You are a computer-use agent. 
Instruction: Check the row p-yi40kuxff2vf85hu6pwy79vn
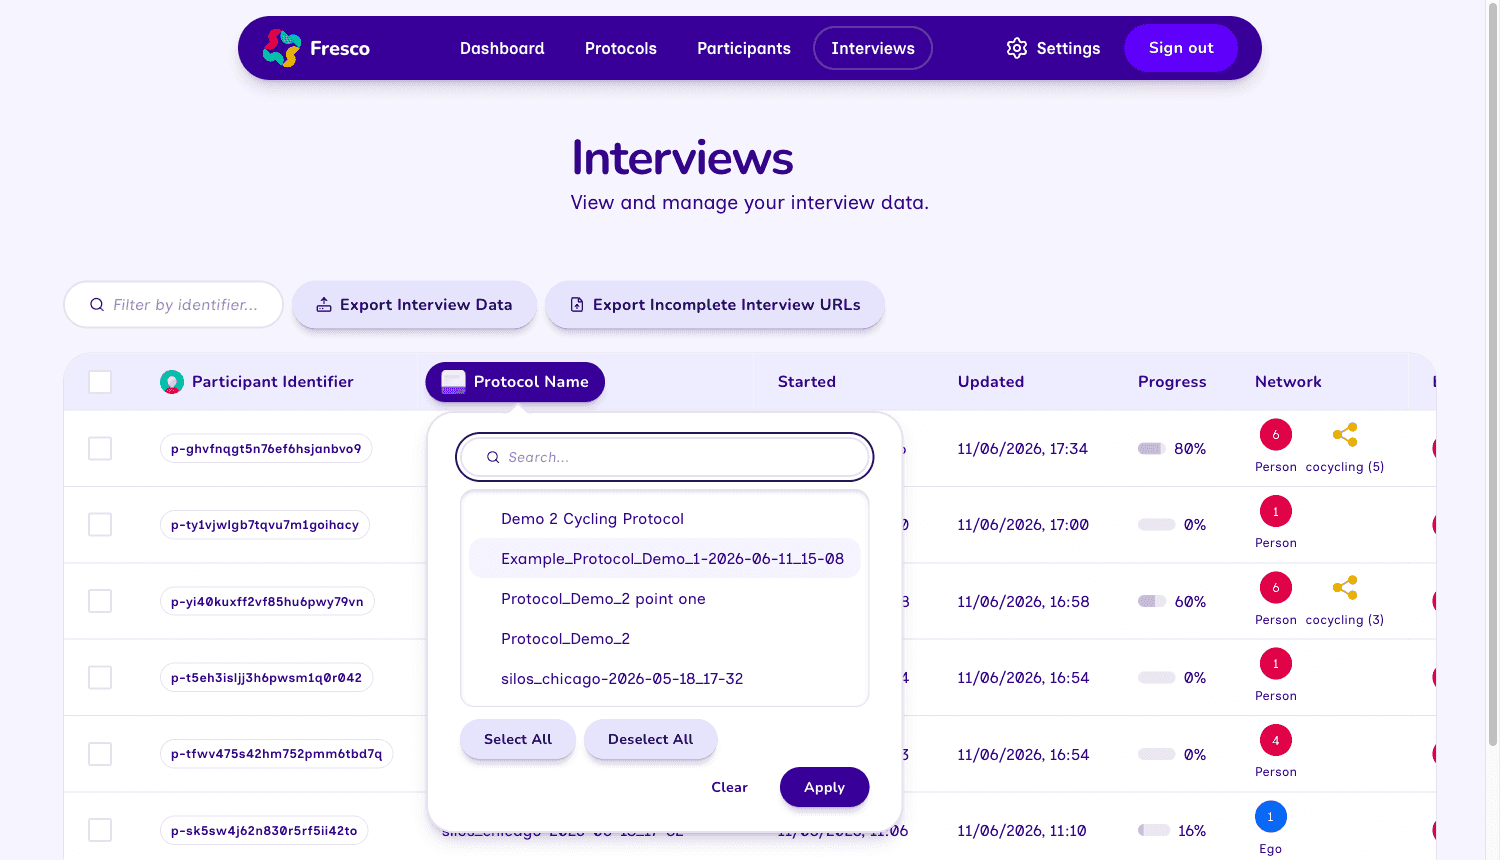[100, 601]
